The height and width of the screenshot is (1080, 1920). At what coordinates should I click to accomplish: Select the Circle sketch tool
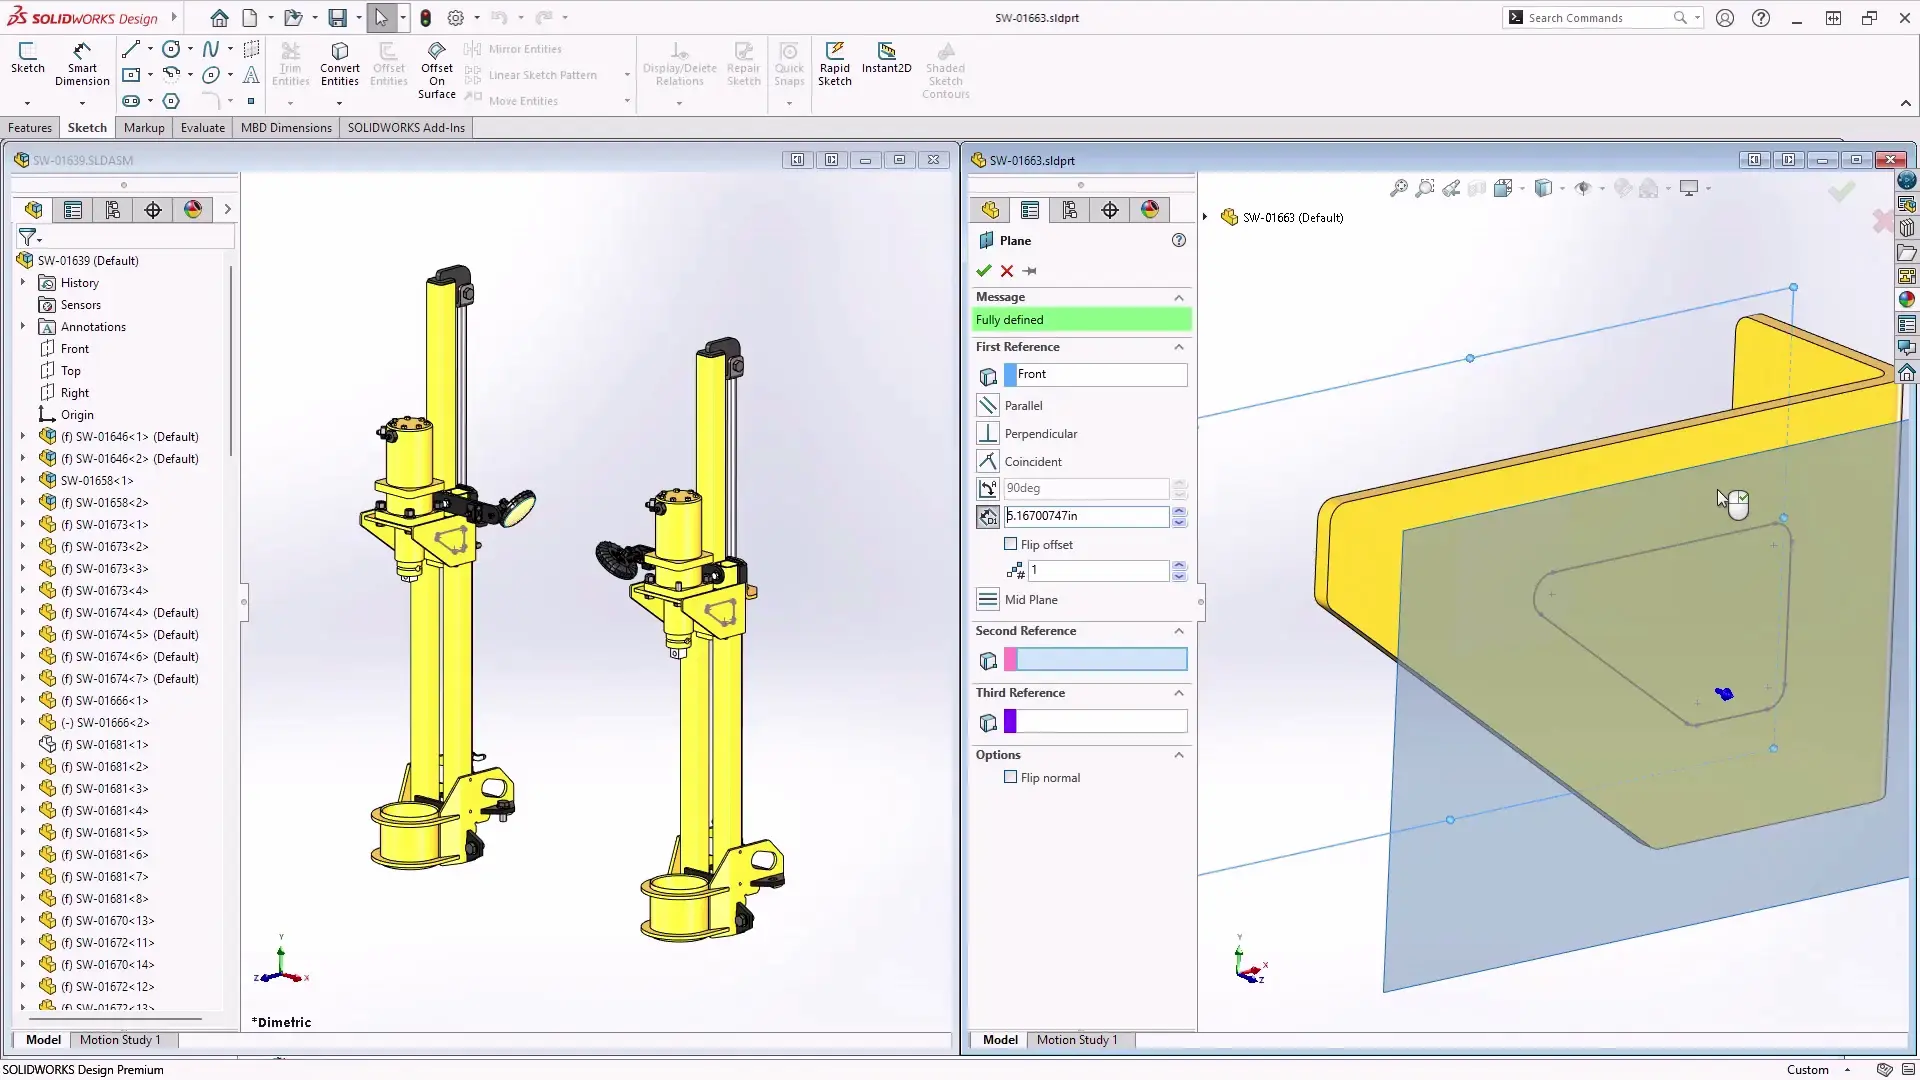pos(169,48)
